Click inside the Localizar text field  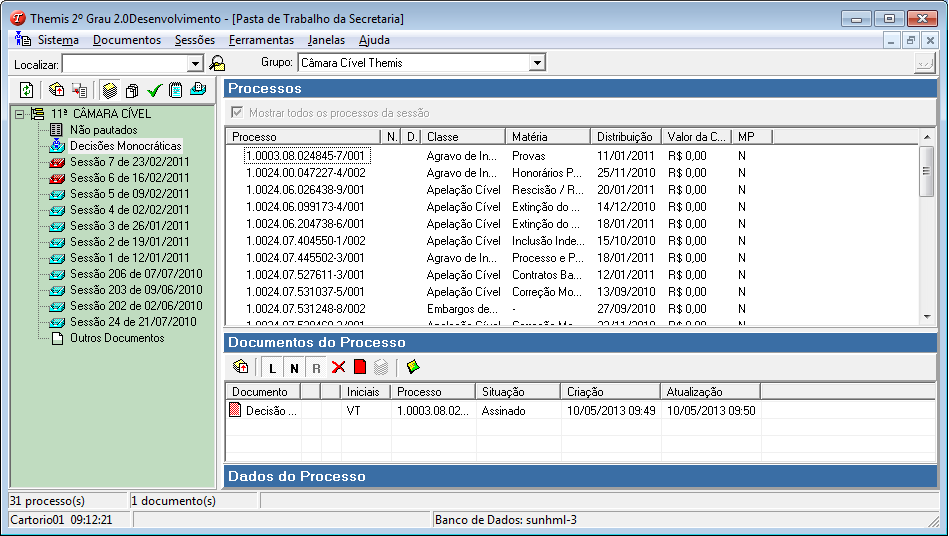(x=125, y=64)
